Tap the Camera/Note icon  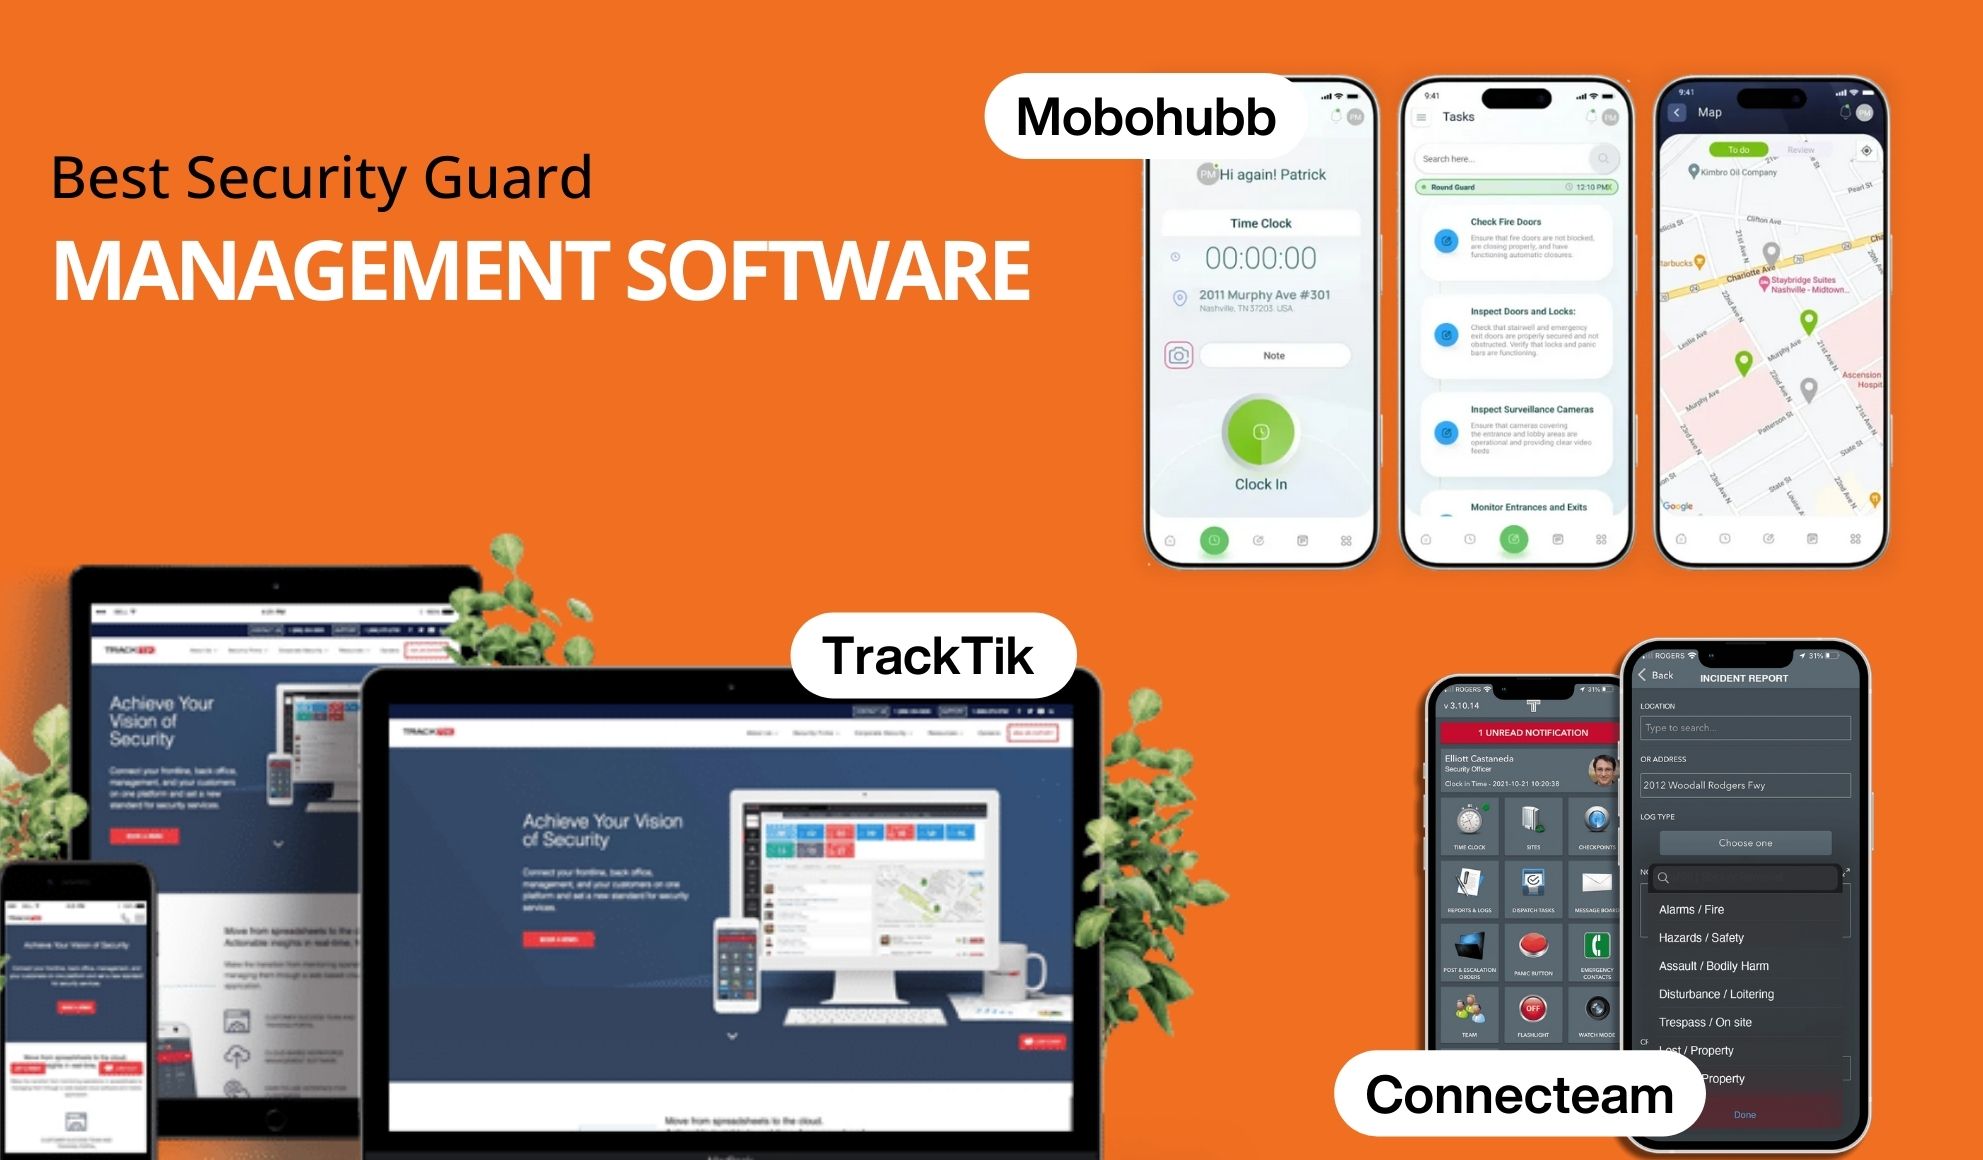point(1179,355)
